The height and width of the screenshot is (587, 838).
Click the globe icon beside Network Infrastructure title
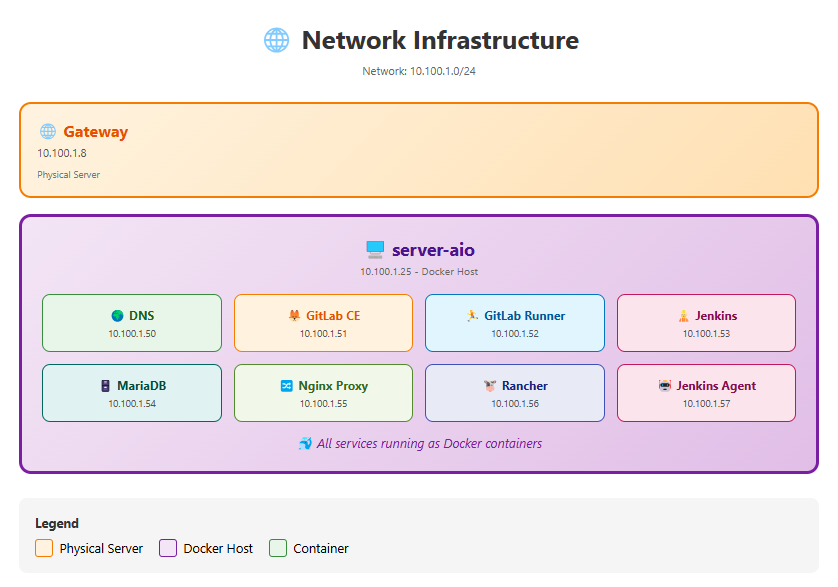coord(276,40)
